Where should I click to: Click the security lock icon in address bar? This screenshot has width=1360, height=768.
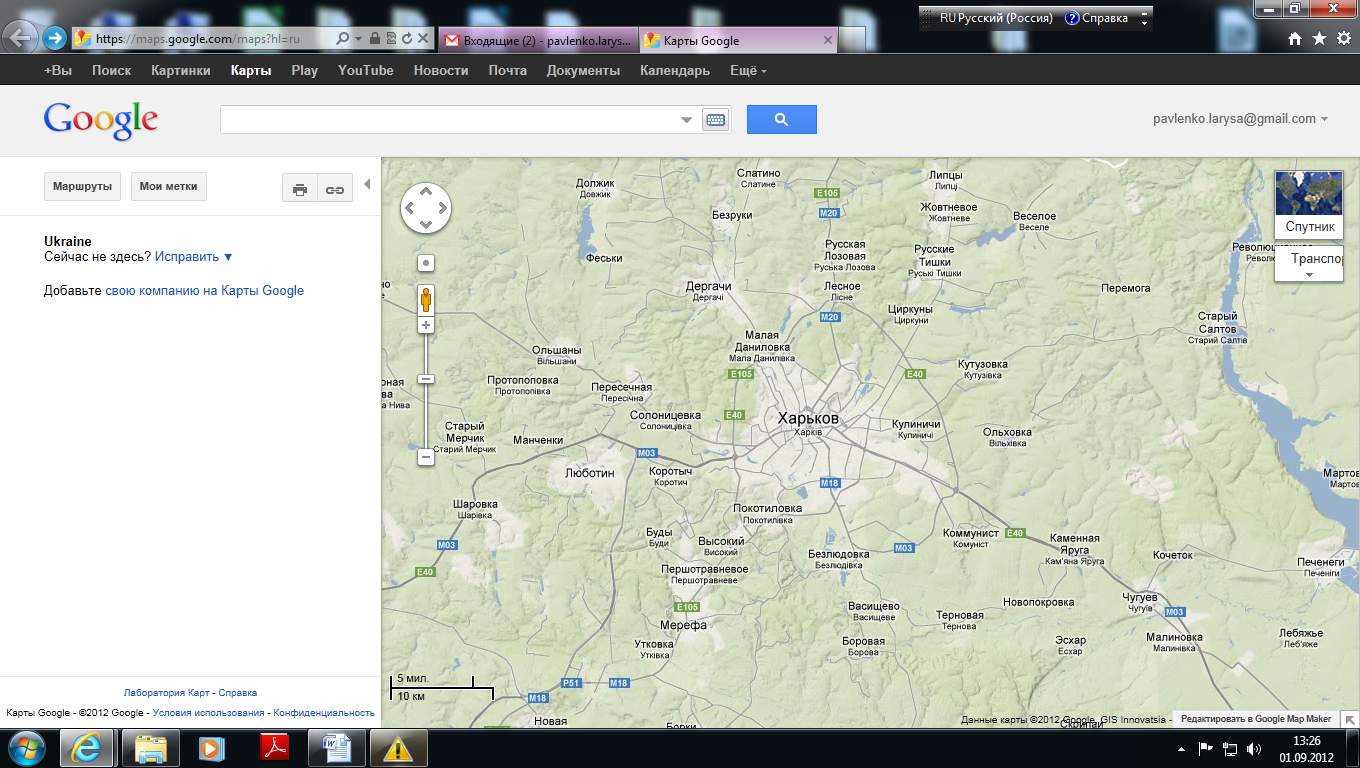click(x=374, y=39)
